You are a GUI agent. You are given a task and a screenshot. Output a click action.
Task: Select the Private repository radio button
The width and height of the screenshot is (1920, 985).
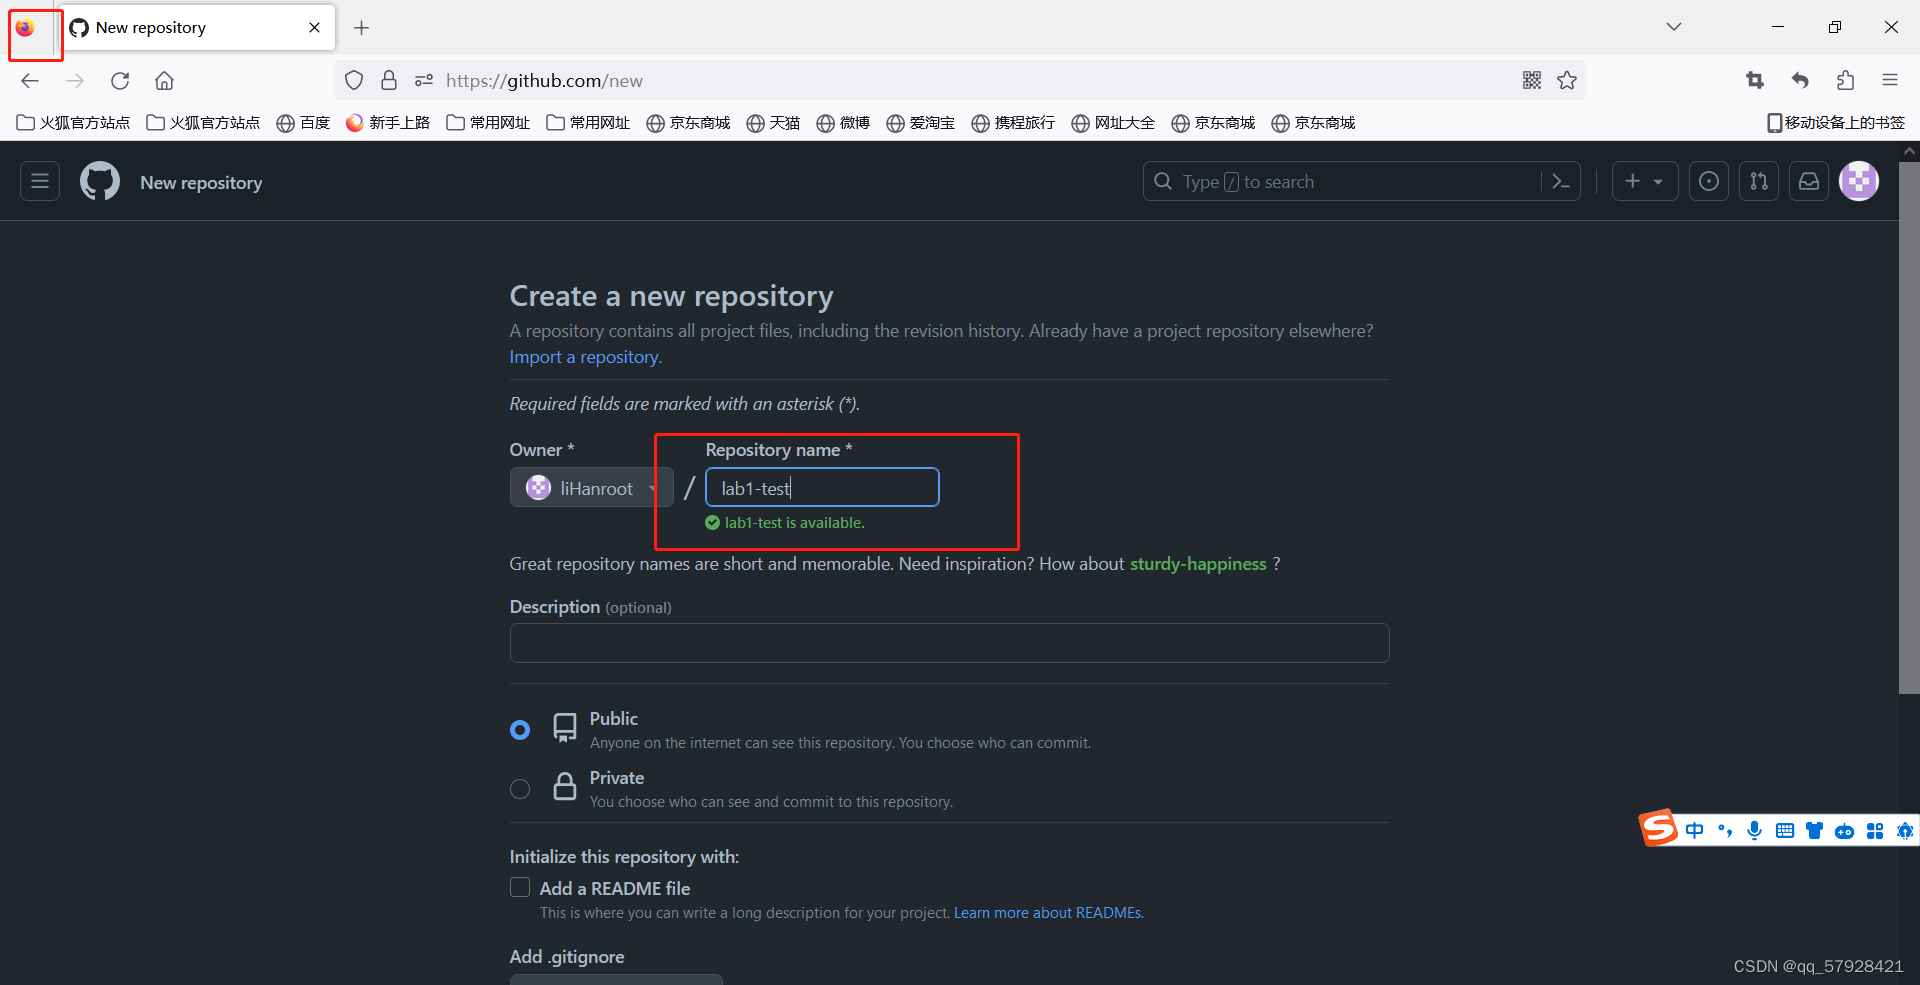point(519,789)
